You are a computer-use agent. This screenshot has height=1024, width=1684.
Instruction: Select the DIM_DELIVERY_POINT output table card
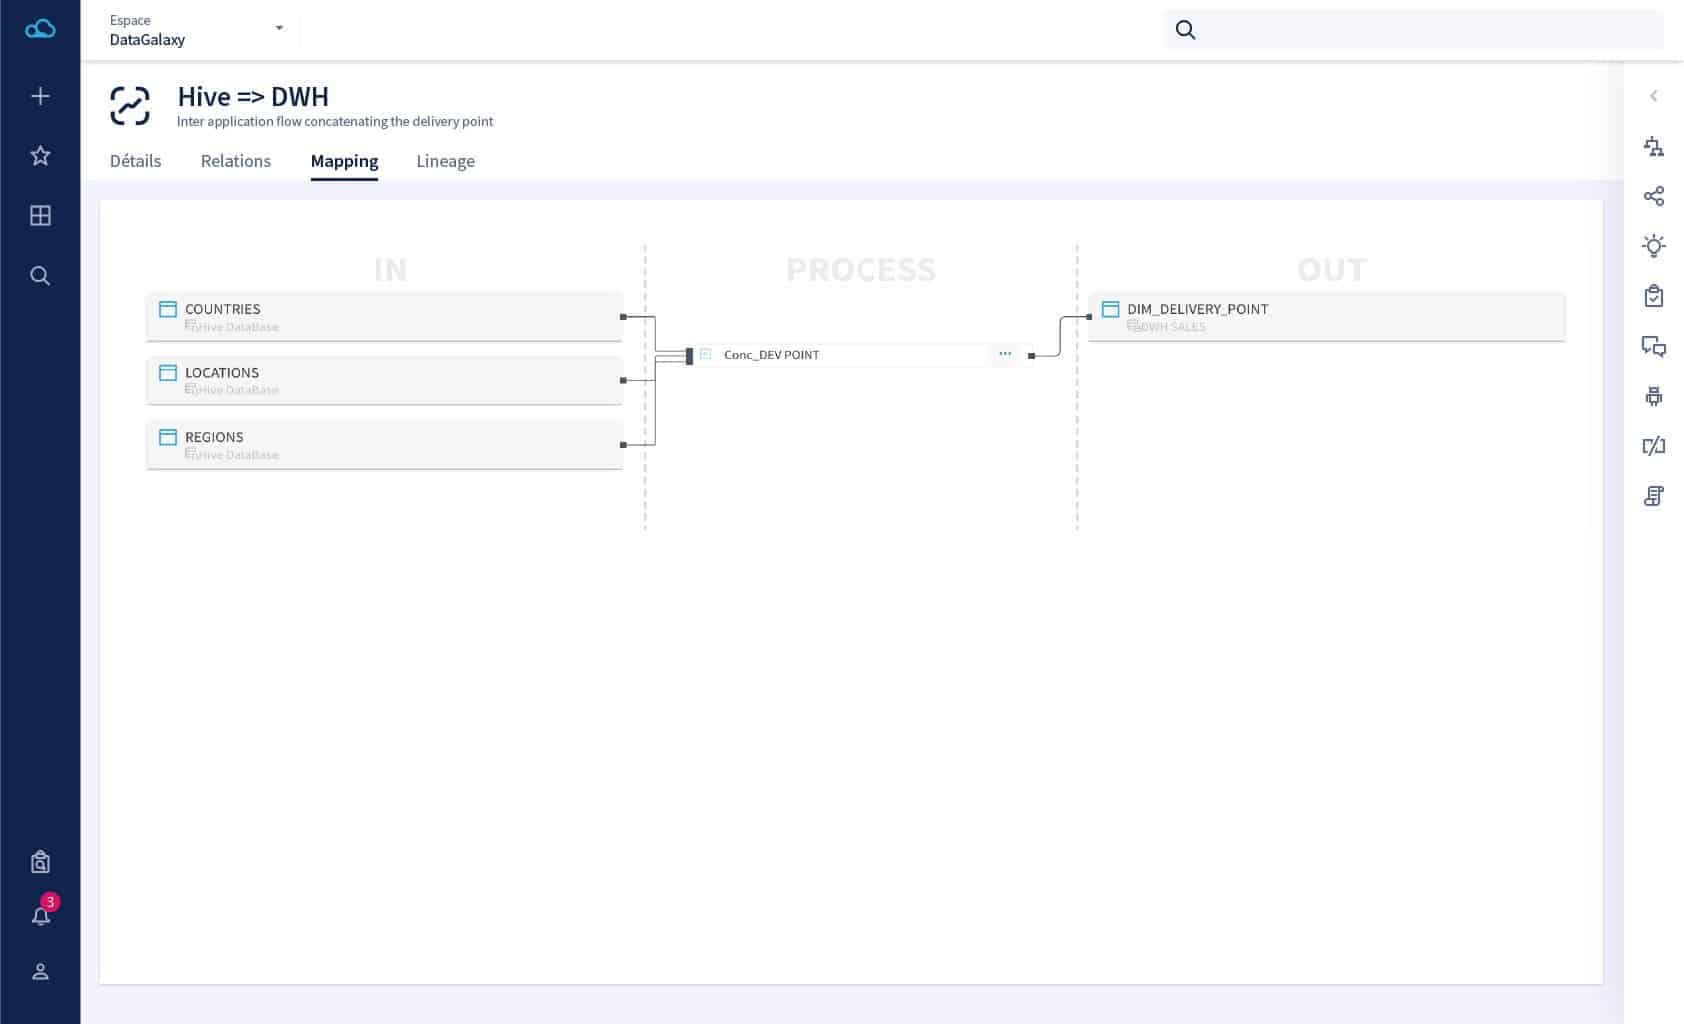coord(1326,317)
